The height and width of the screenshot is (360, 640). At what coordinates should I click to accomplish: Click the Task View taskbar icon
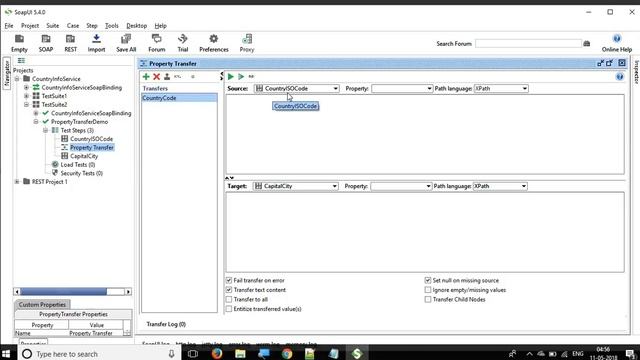[193, 353]
